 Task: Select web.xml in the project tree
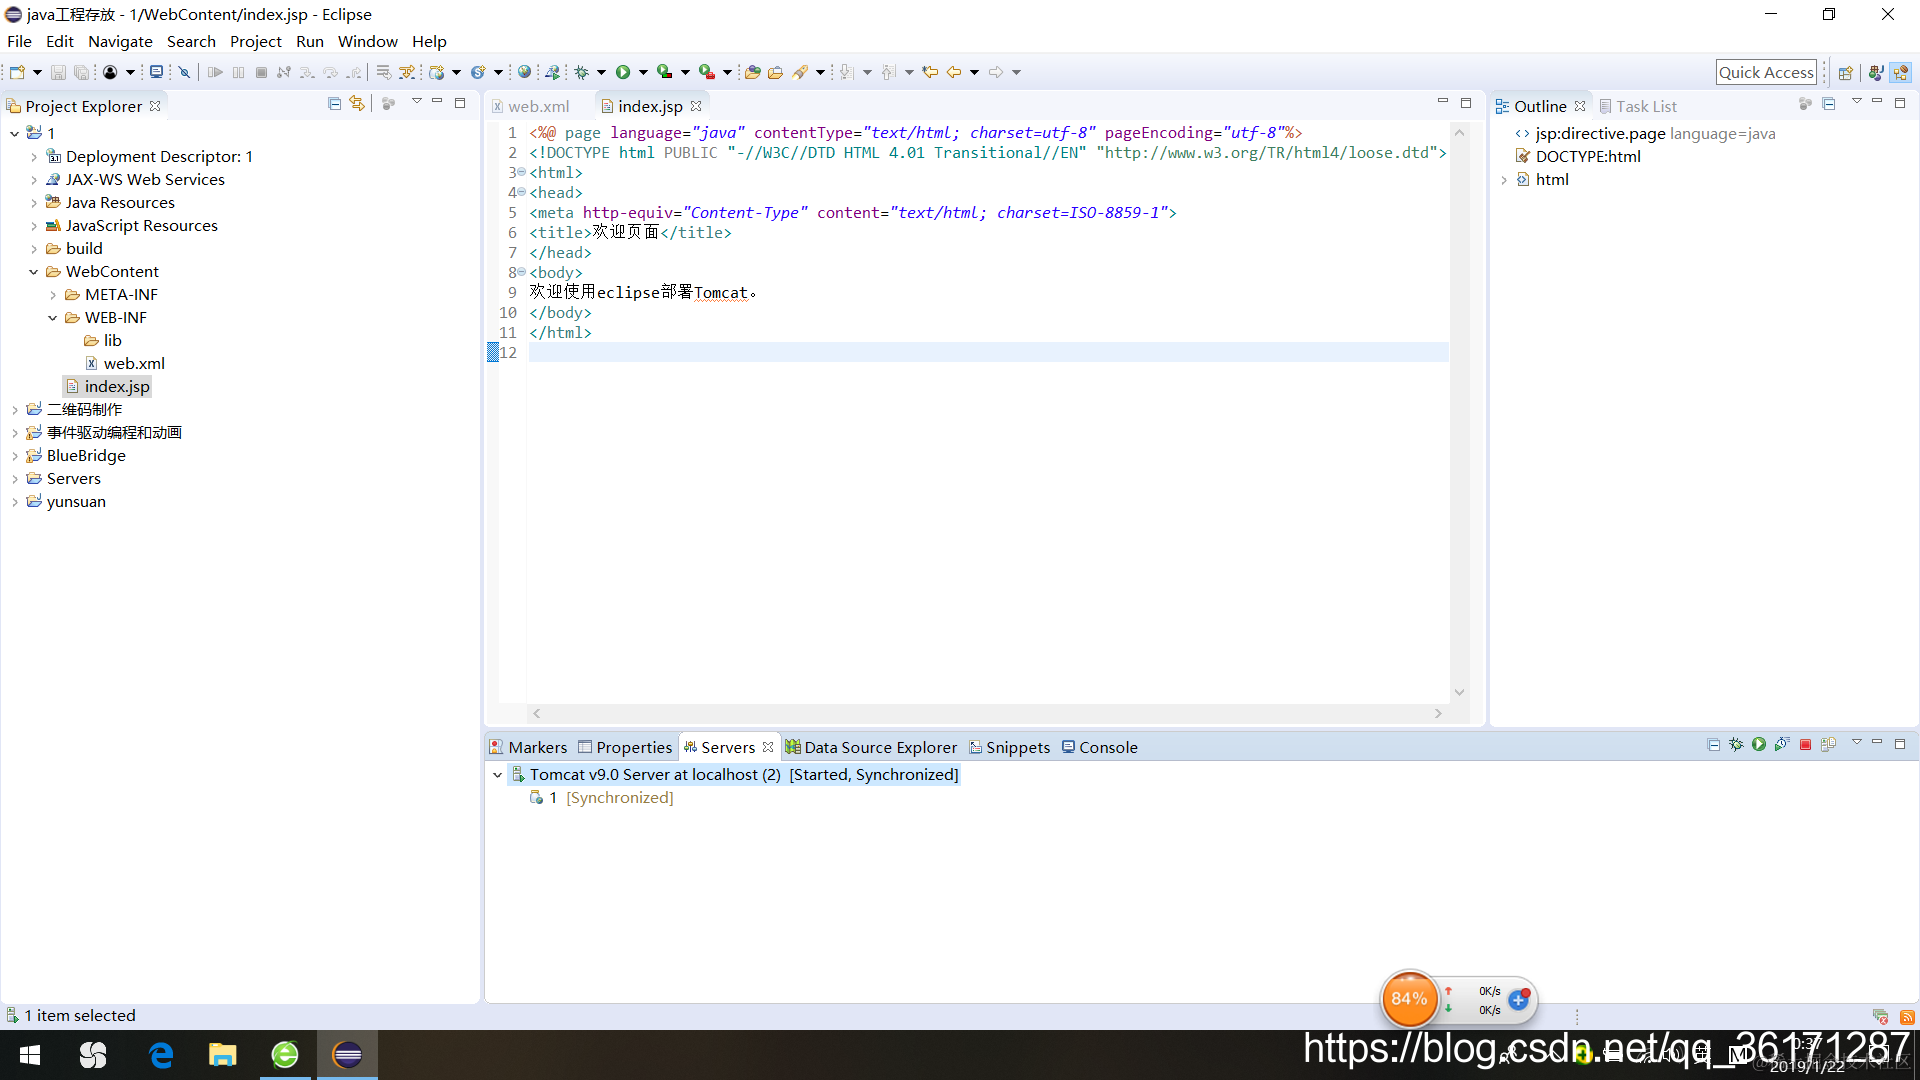[134, 364]
